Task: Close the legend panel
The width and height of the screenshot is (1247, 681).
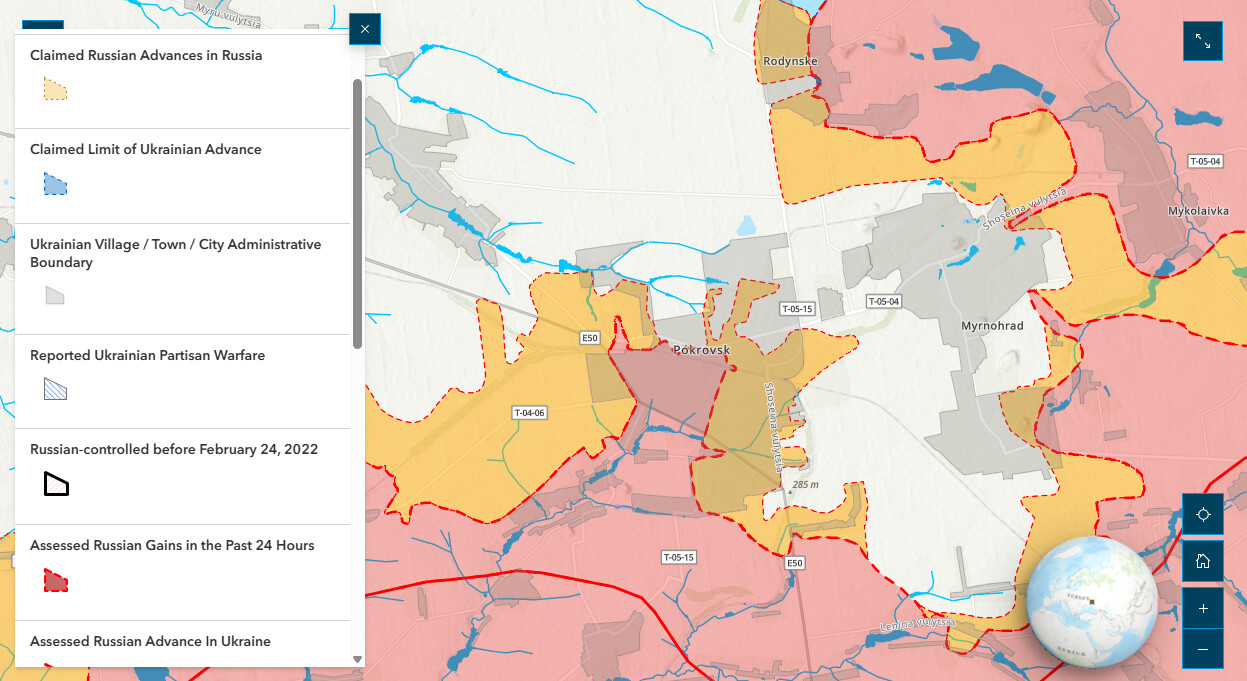Action: click(x=364, y=29)
